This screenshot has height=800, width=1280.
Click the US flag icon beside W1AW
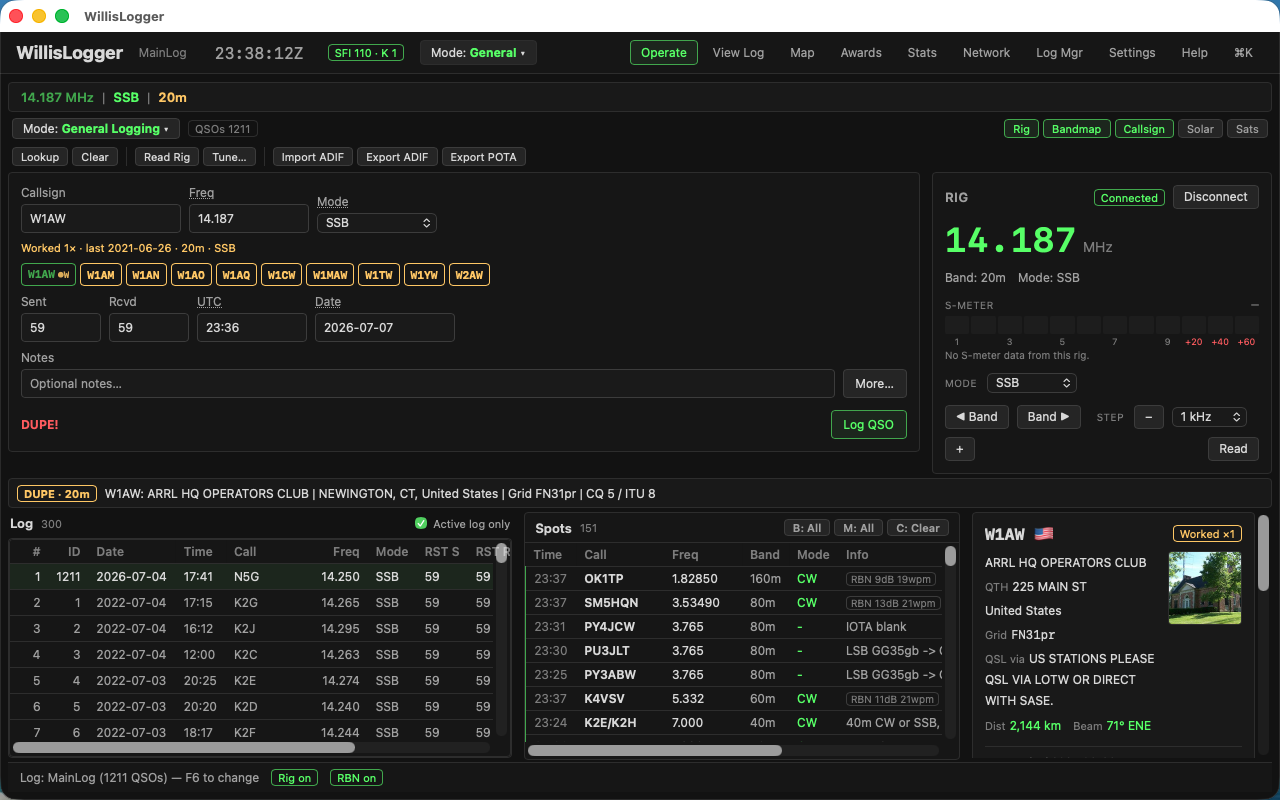[x=1044, y=534]
